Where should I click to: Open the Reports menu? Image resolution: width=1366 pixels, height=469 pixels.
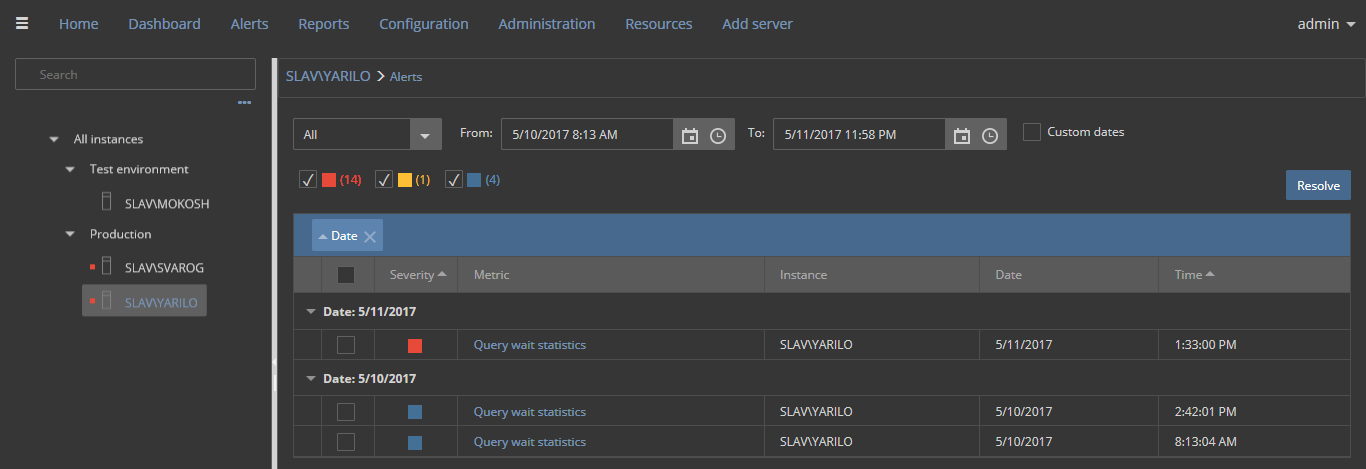click(x=324, y=24)
